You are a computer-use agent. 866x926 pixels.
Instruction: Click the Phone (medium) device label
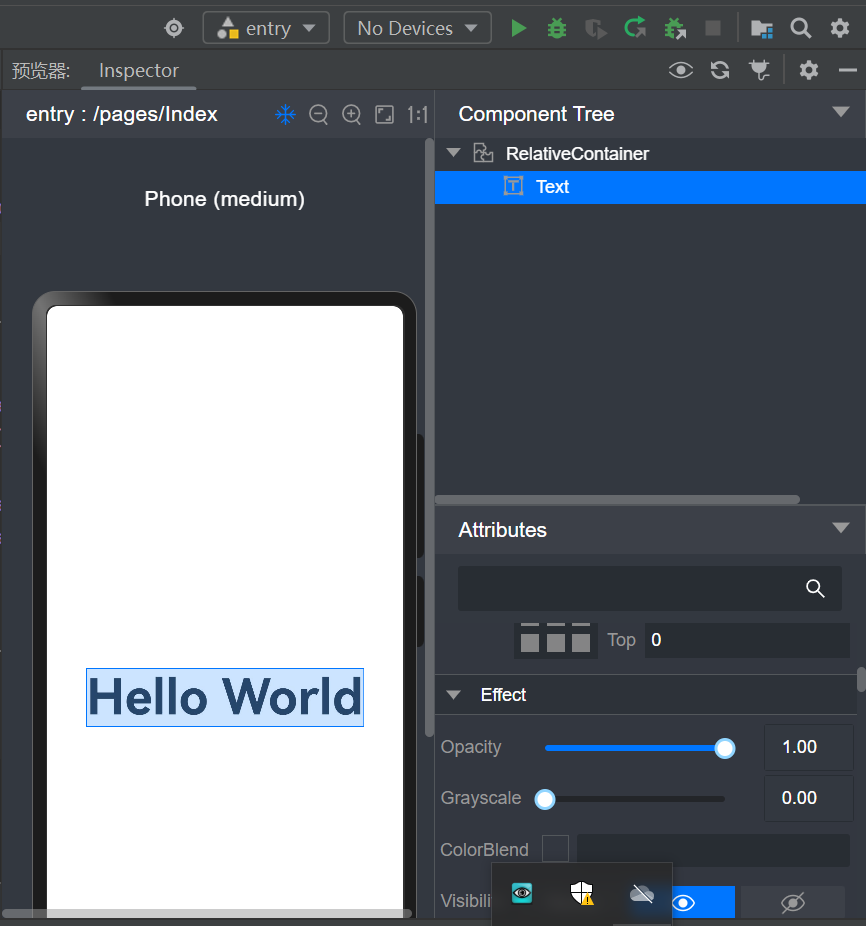click(x=224, y=199)
